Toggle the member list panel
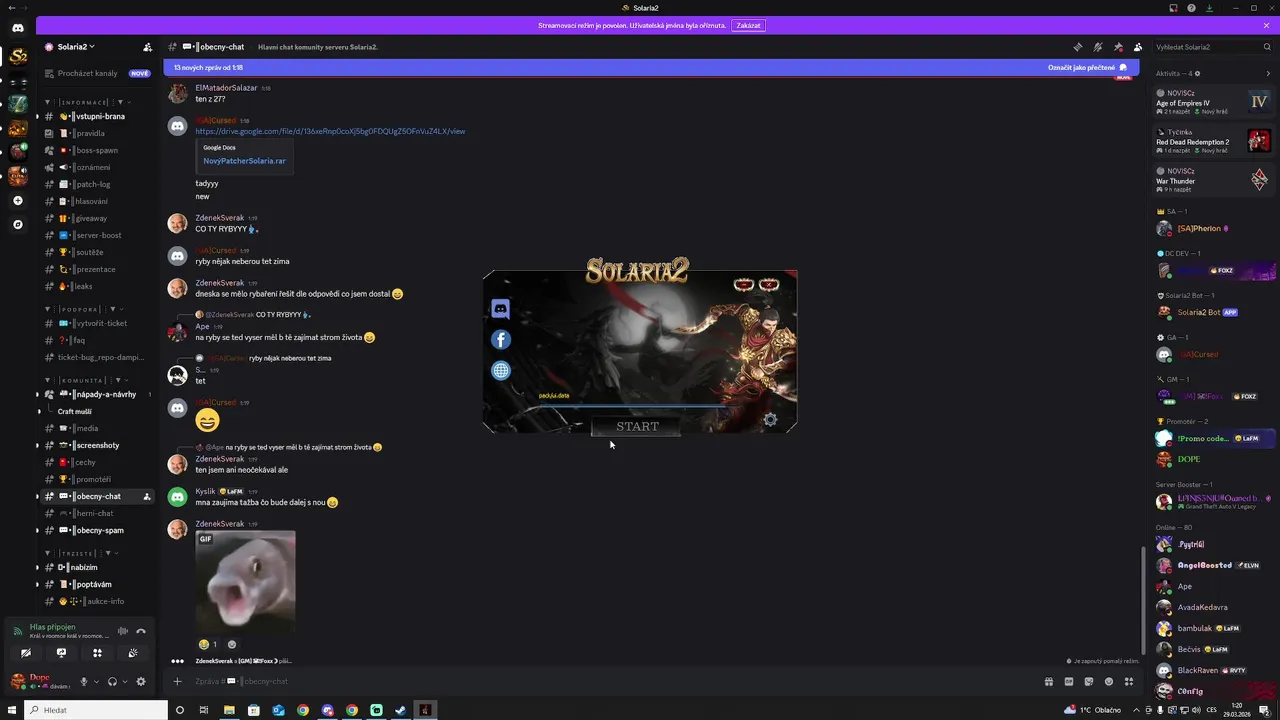Image resolution: width=1280 pixels, height=720 pixels. [1138, 47]
